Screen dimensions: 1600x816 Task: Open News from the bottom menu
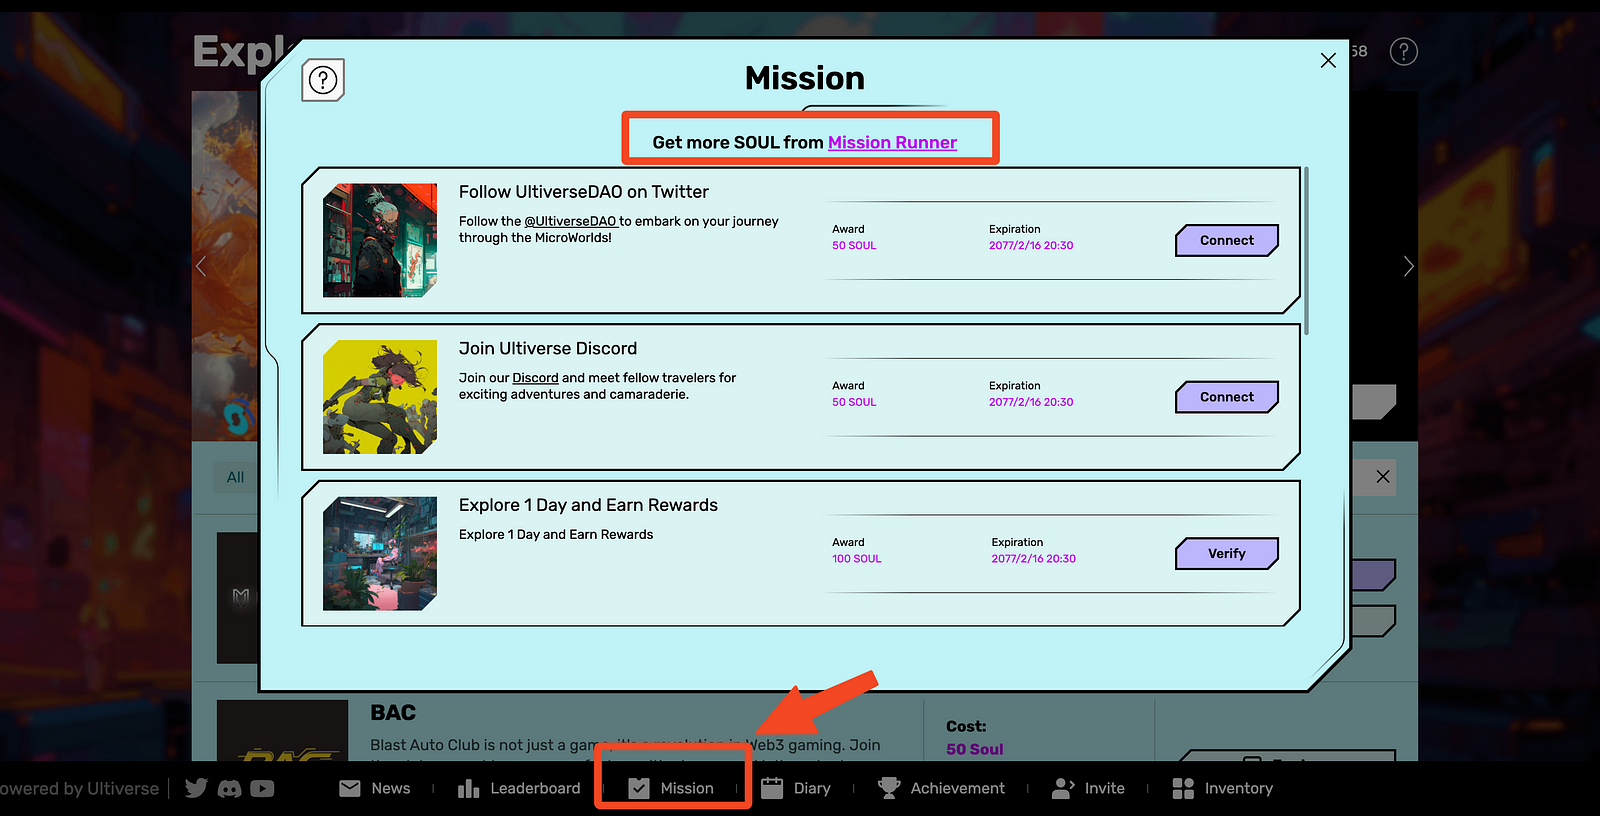point(375,788)
